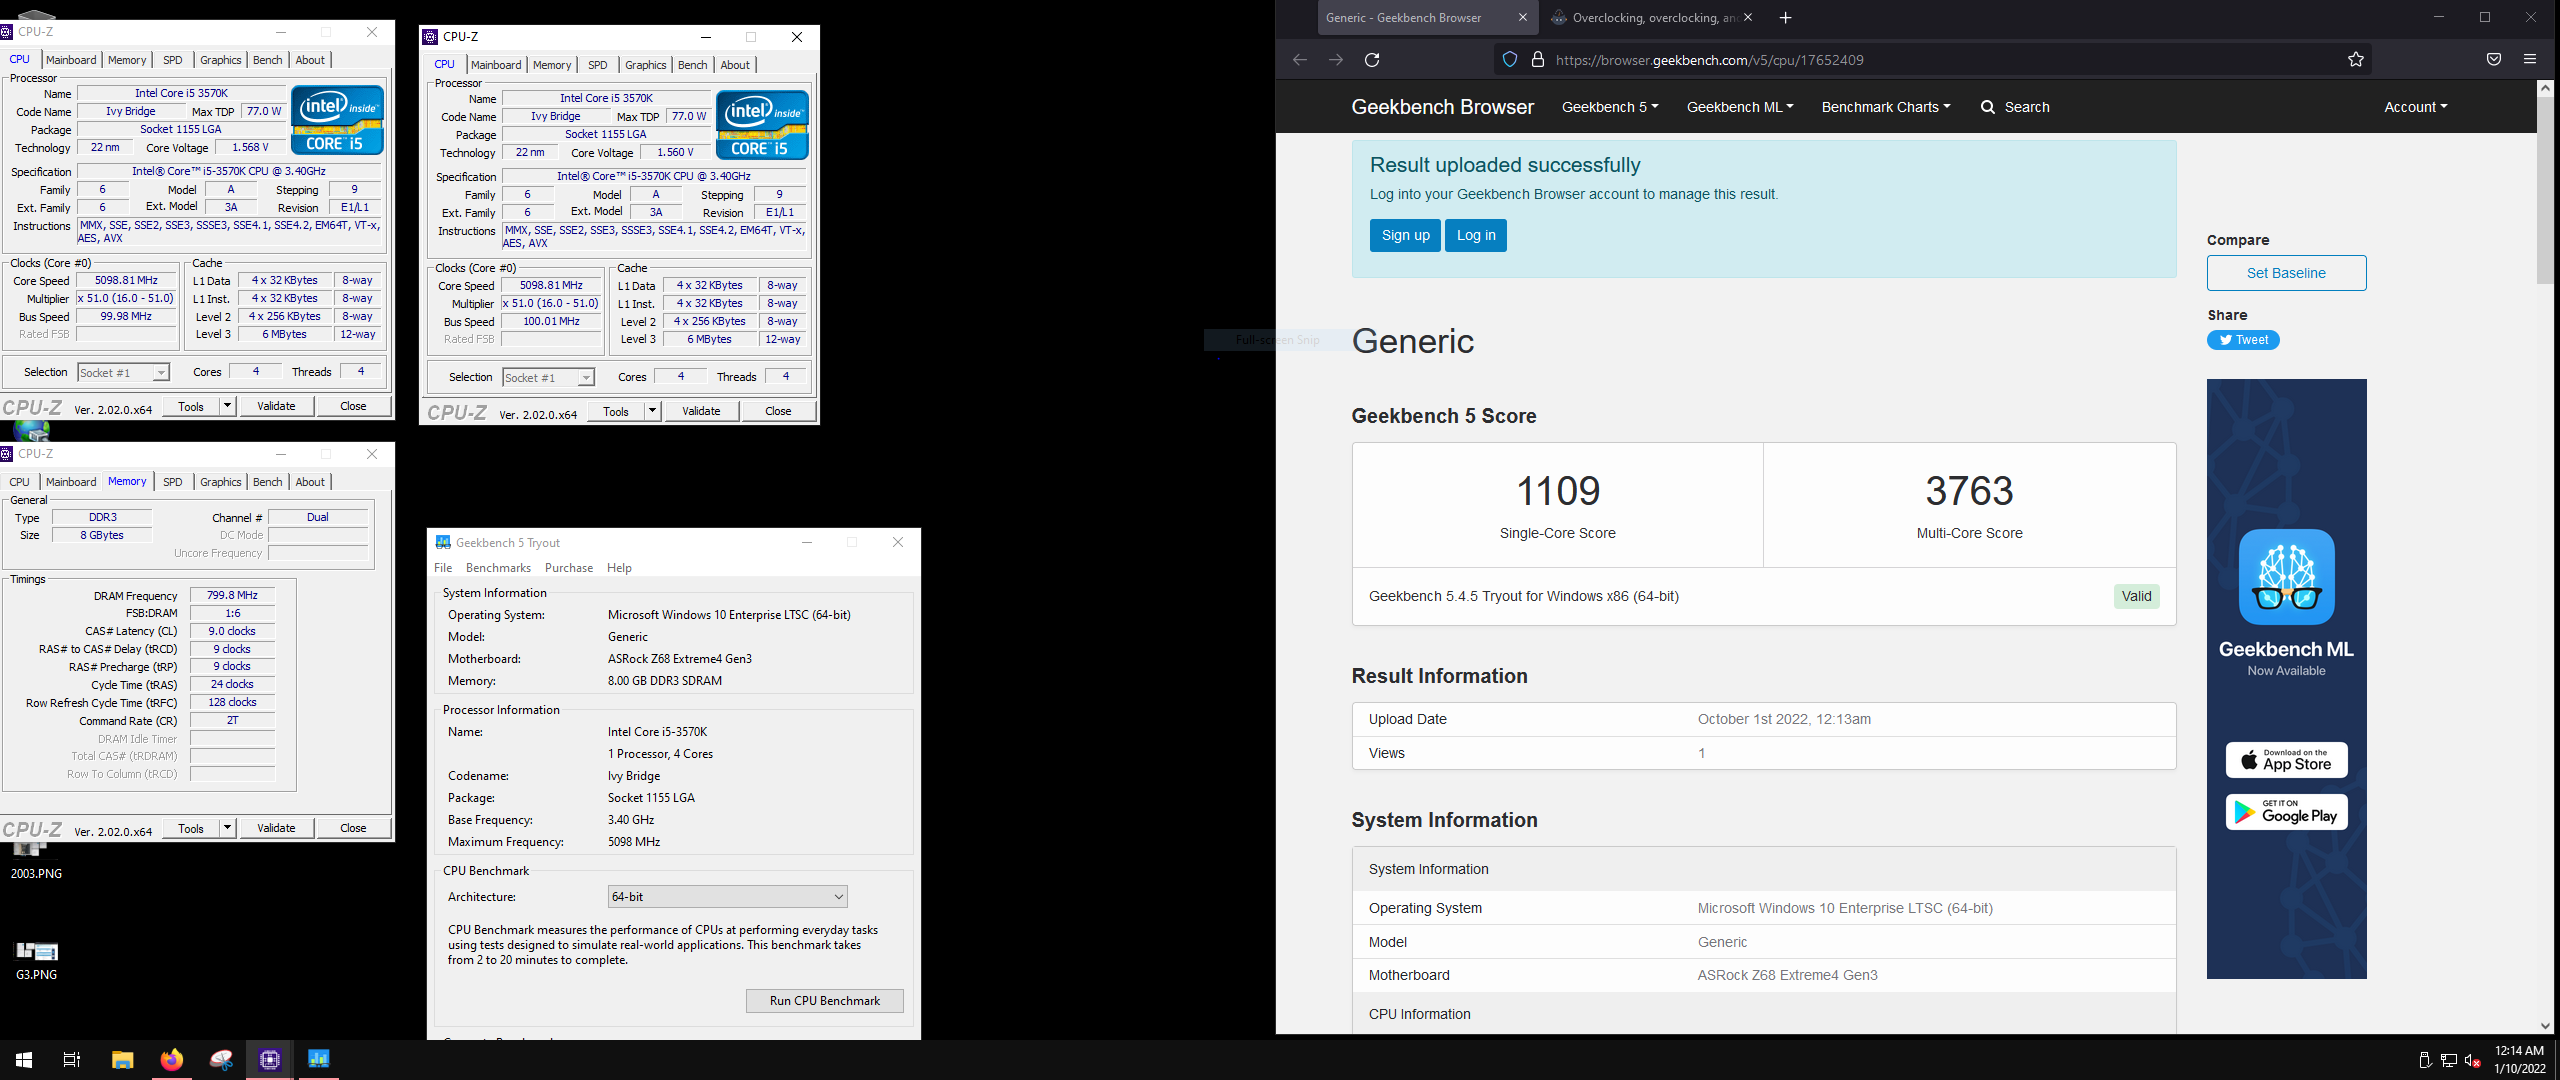Click the network icon in system tray

(x=2449, y=1061)
